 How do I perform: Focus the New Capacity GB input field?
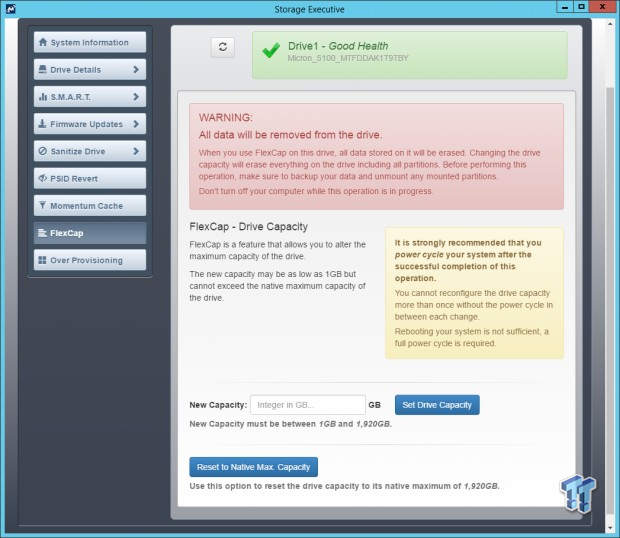click(x=308, y=405)
